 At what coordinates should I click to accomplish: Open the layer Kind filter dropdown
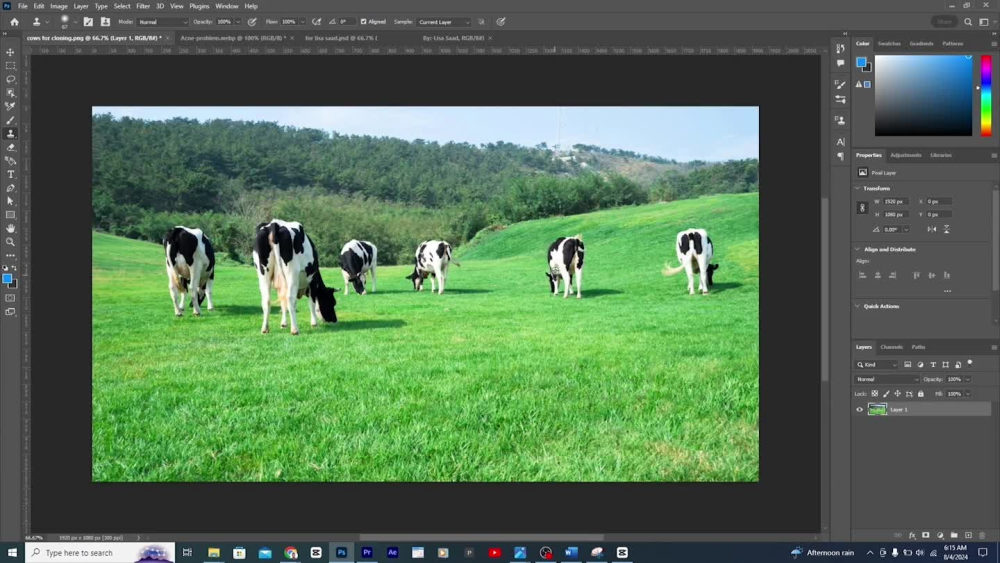click(877, 365)
